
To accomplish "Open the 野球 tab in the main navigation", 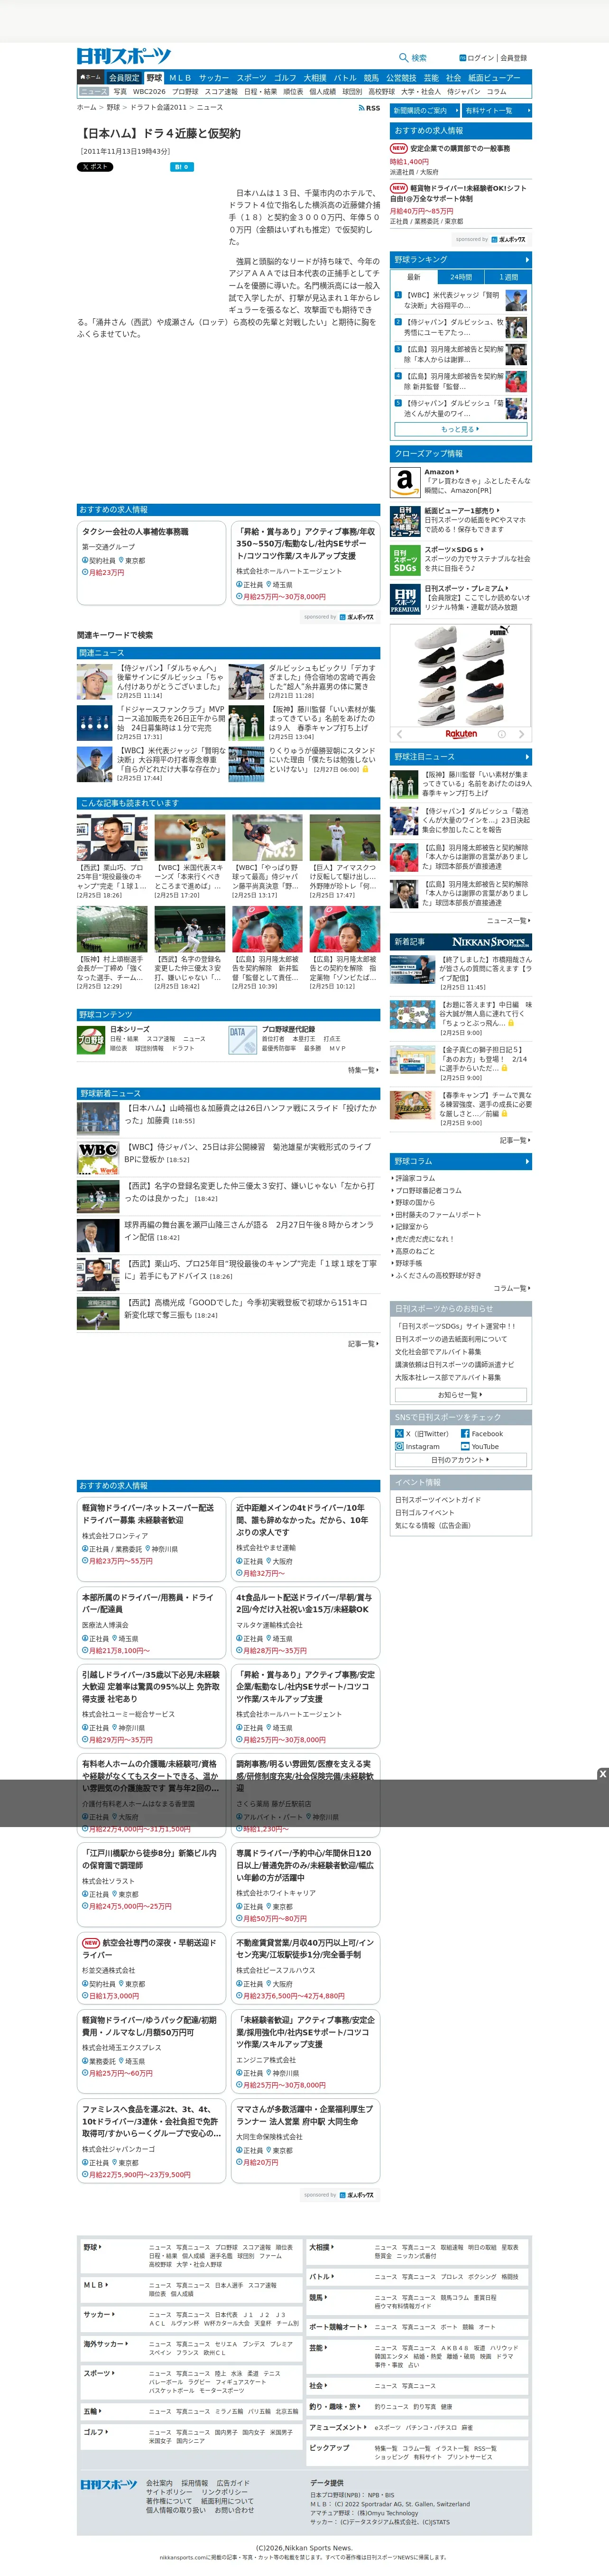I will [154, 77].
